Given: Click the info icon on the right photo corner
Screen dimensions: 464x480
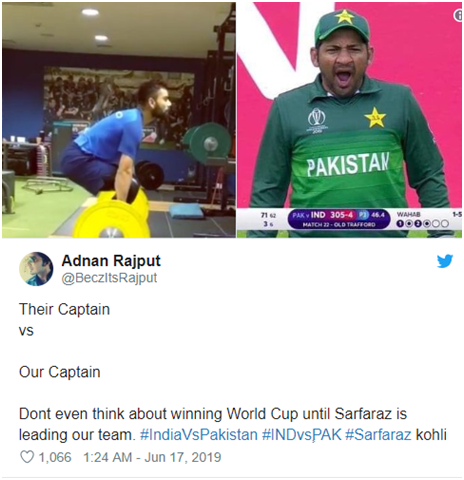Looking at the screenshot, I should (459, 15).
